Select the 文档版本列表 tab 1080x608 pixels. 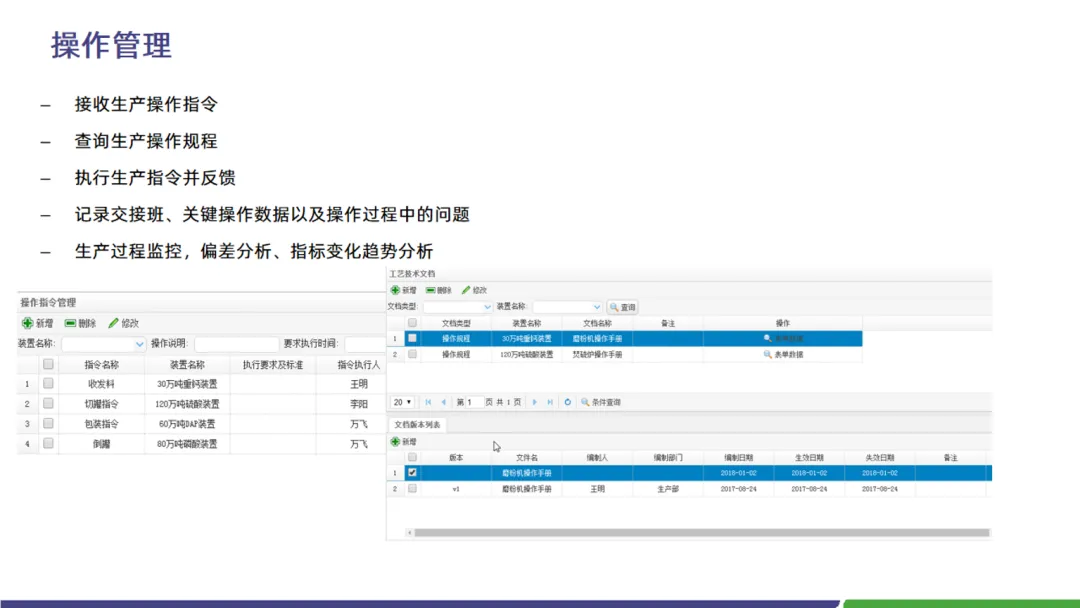tap(417, 425)
